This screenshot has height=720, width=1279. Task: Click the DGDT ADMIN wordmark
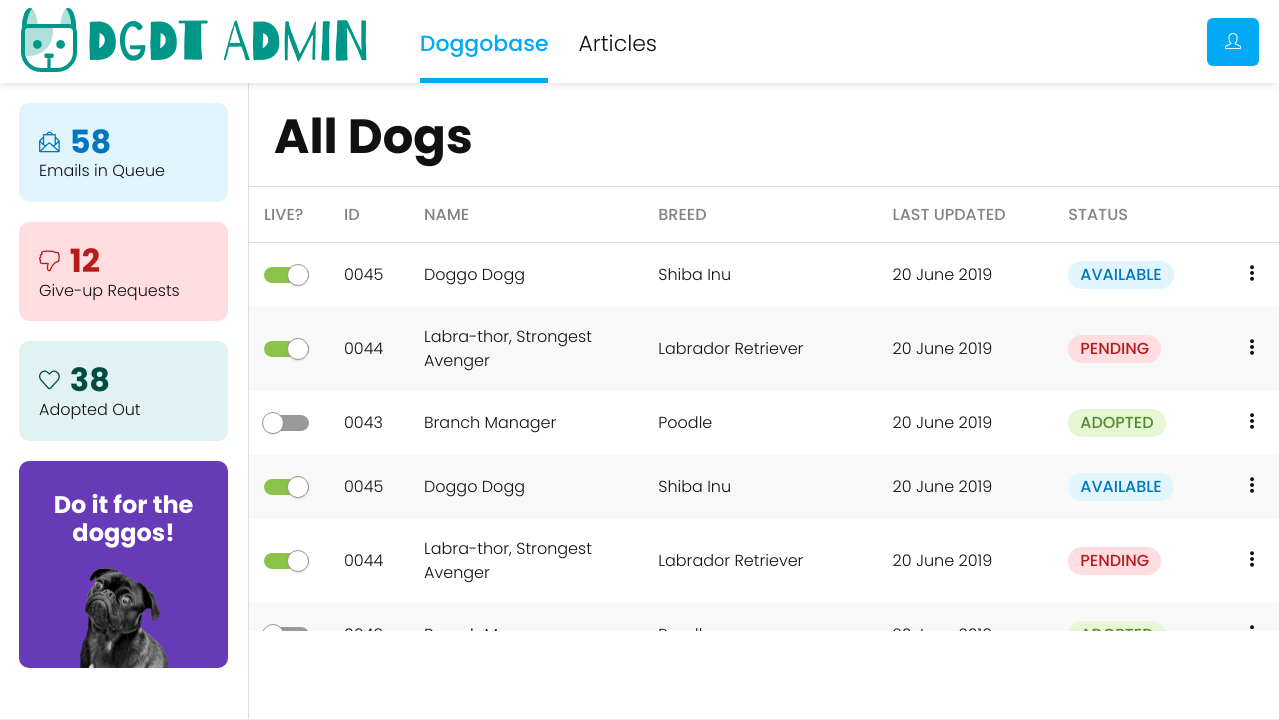pos(227,41)
